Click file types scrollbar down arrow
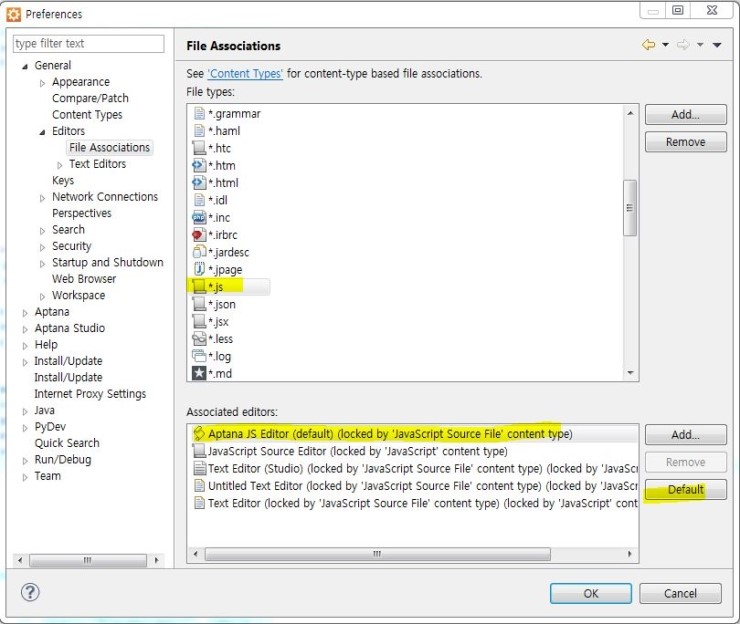740x624 pixels. pyautogui.click(x=631, y=373)
